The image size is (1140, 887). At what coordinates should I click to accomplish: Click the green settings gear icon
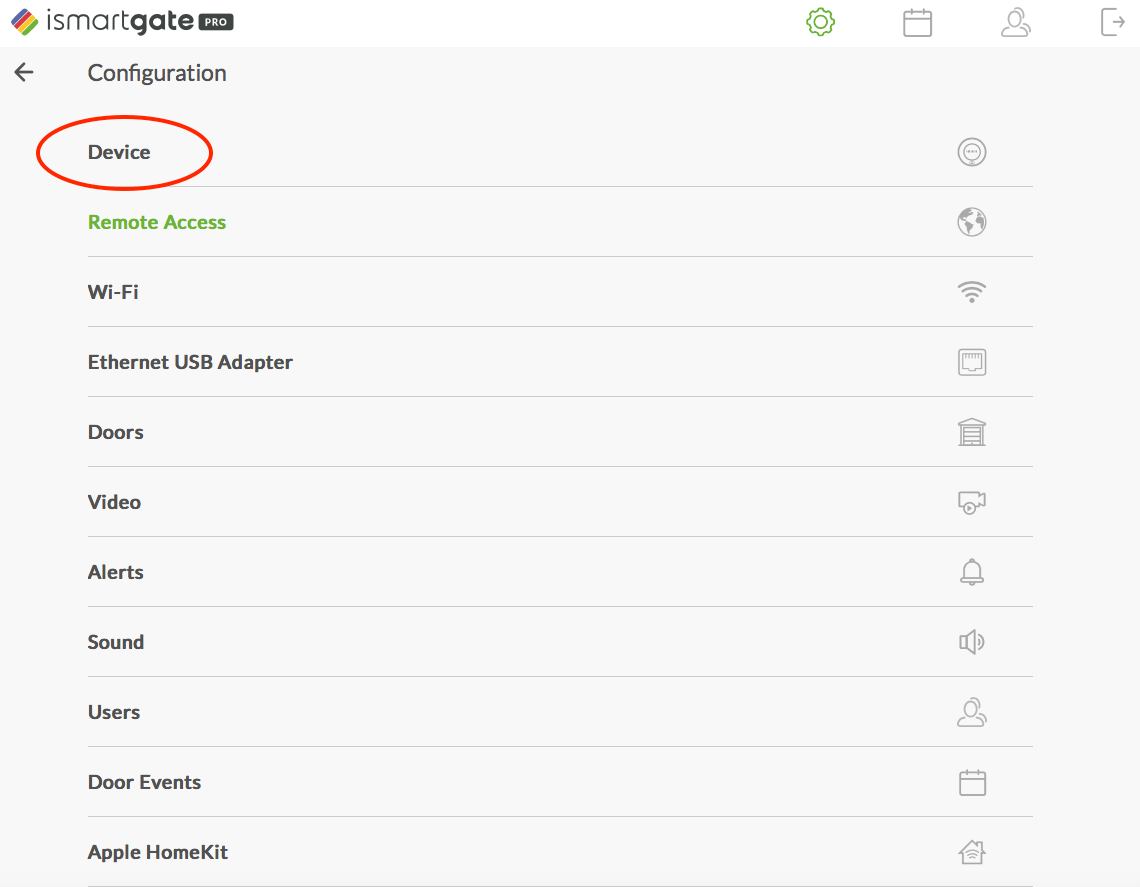(x=820, y=22)
